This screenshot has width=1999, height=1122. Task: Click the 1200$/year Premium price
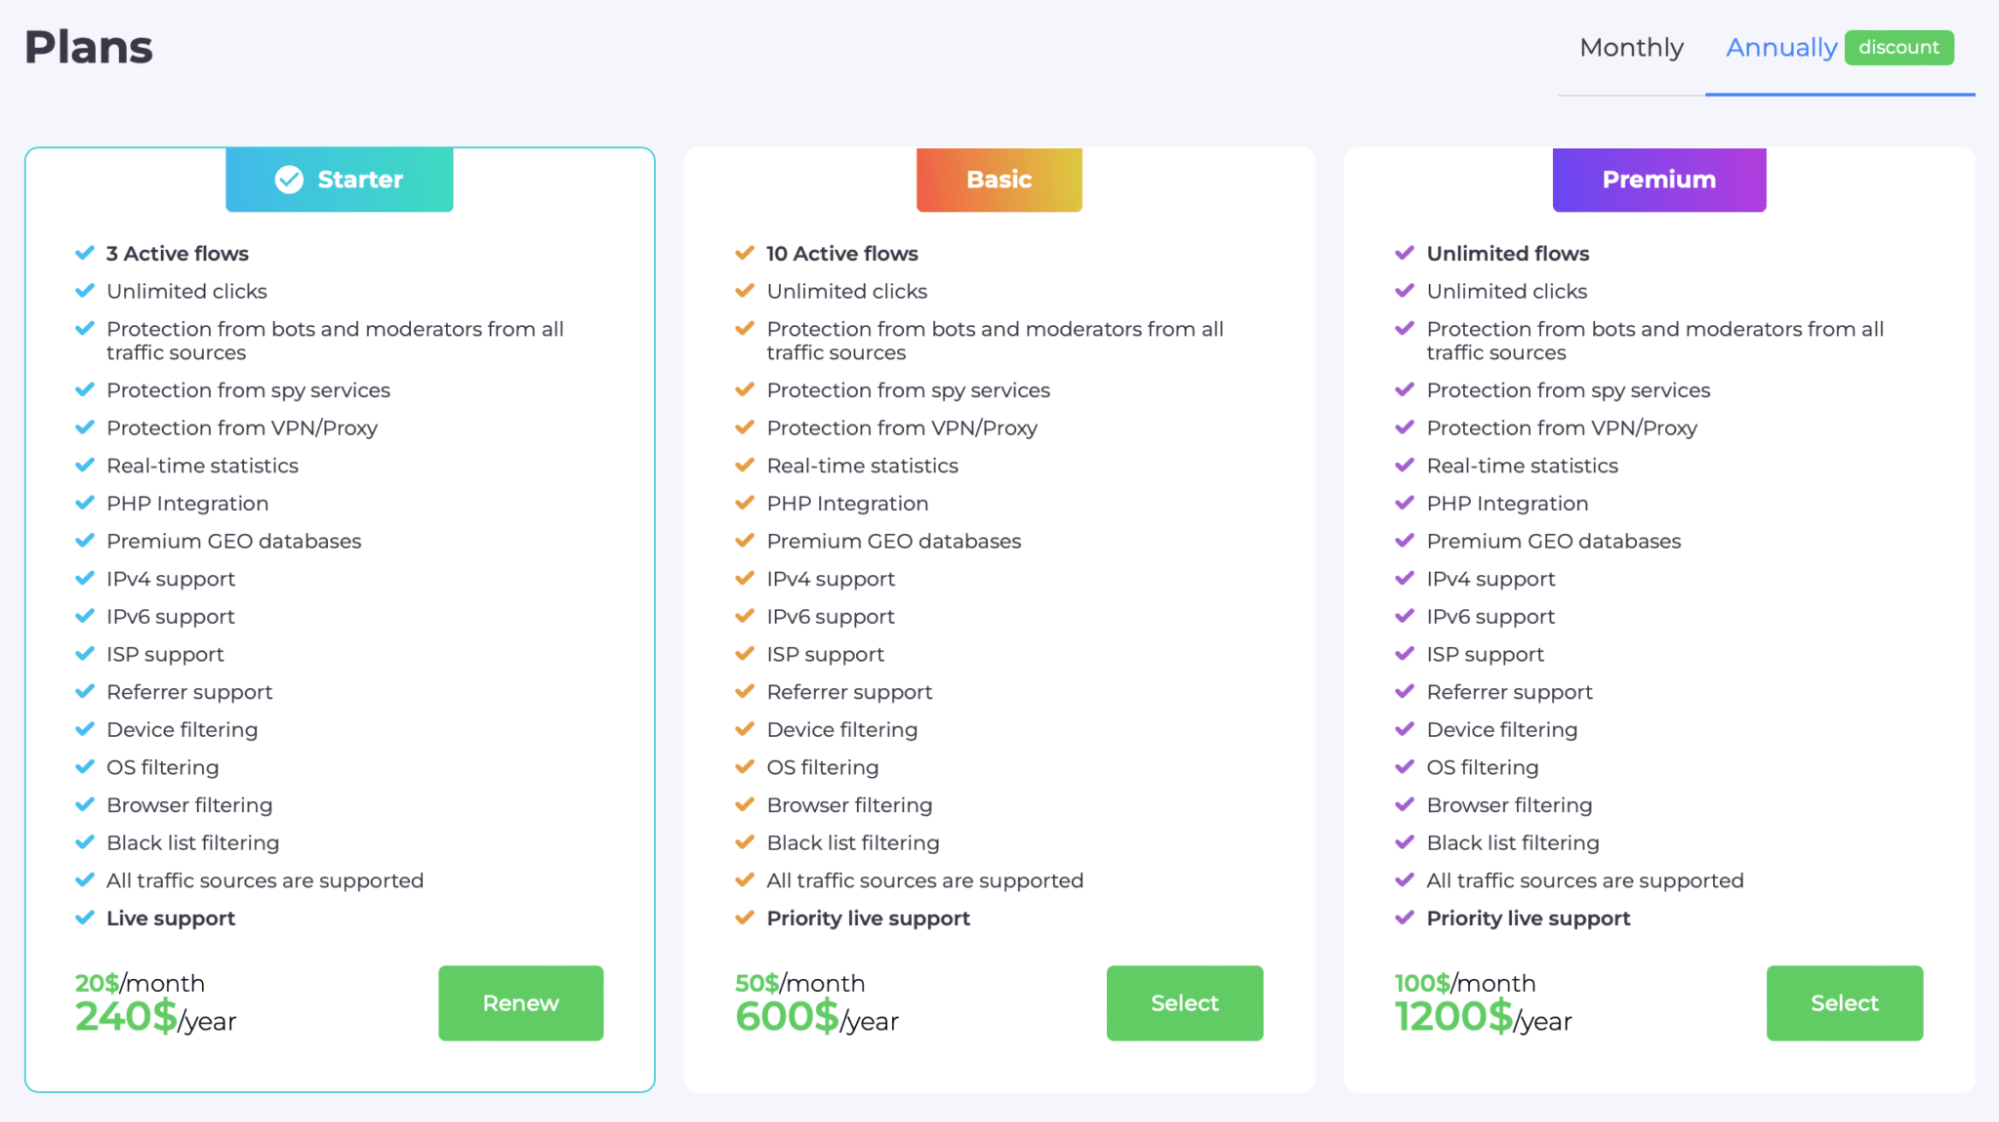pyautogui.click(x=1482, y=1018)
